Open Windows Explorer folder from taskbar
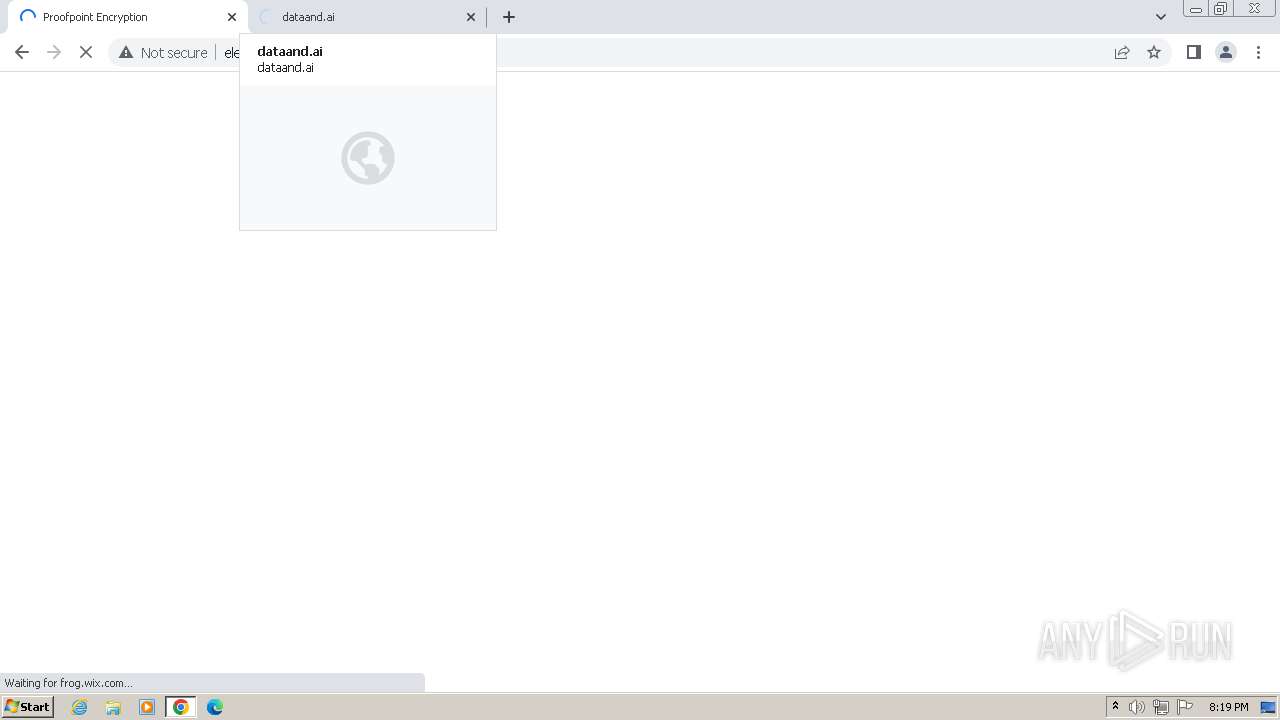The image size is (1280, 720). (x=113, y=707)
